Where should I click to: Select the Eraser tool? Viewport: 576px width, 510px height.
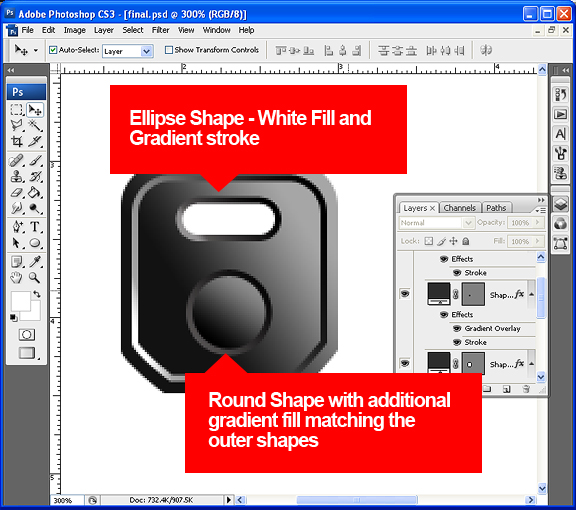point(17,193)
